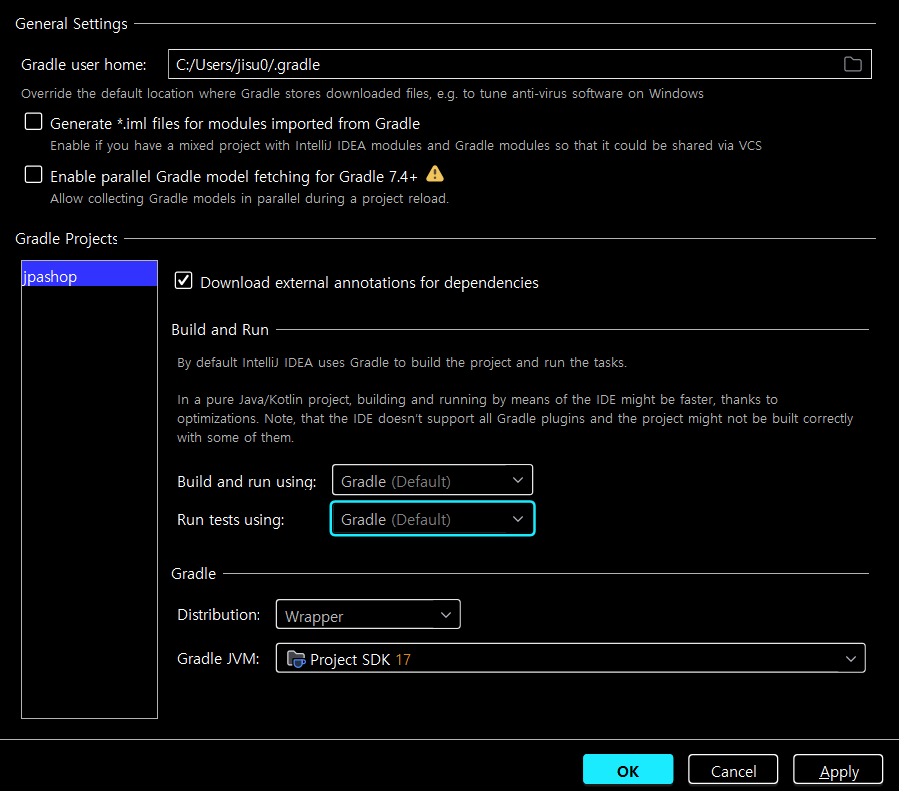Click the Gradle user home label
Viewport: 899px width, 791px height.
coord(84,65)
